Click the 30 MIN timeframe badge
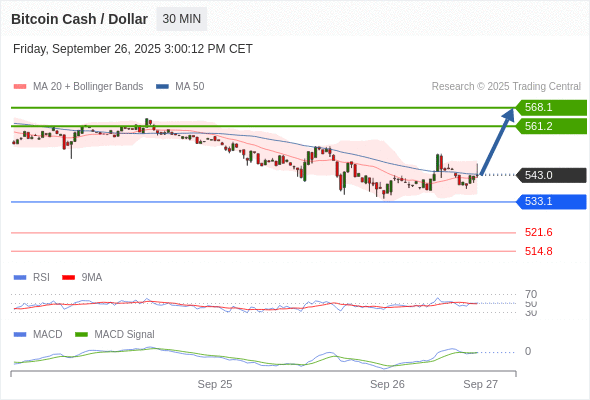This screenshot has width=590, height=400. (181, 19)
